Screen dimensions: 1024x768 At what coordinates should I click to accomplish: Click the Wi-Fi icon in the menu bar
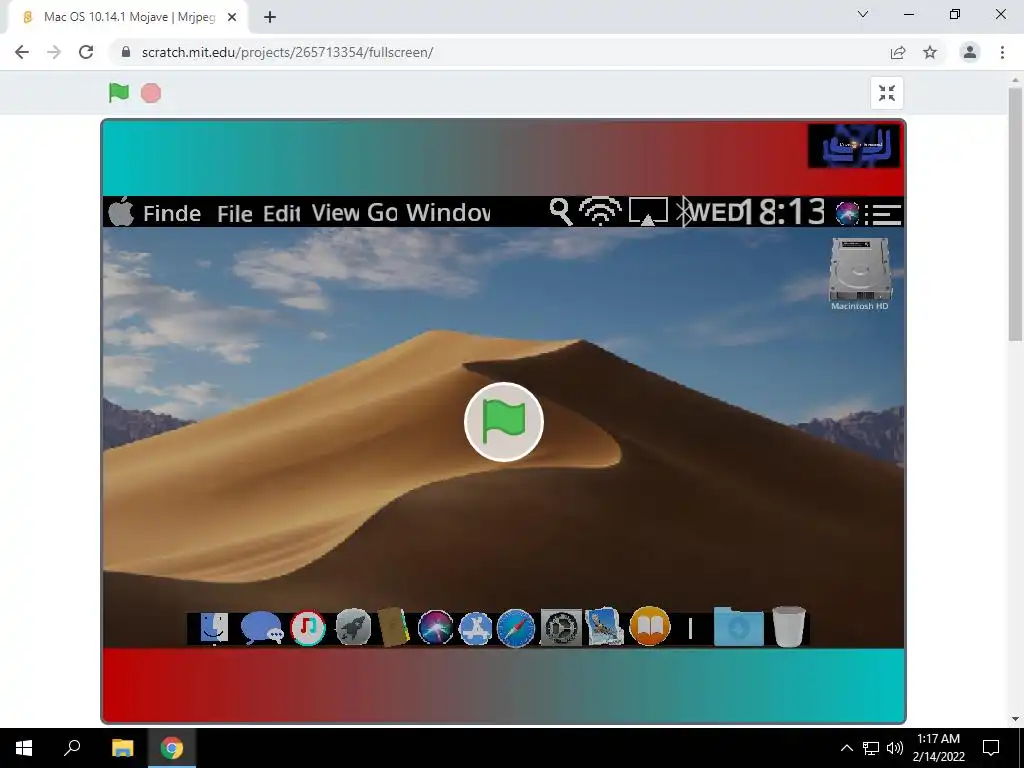point(601,211)
